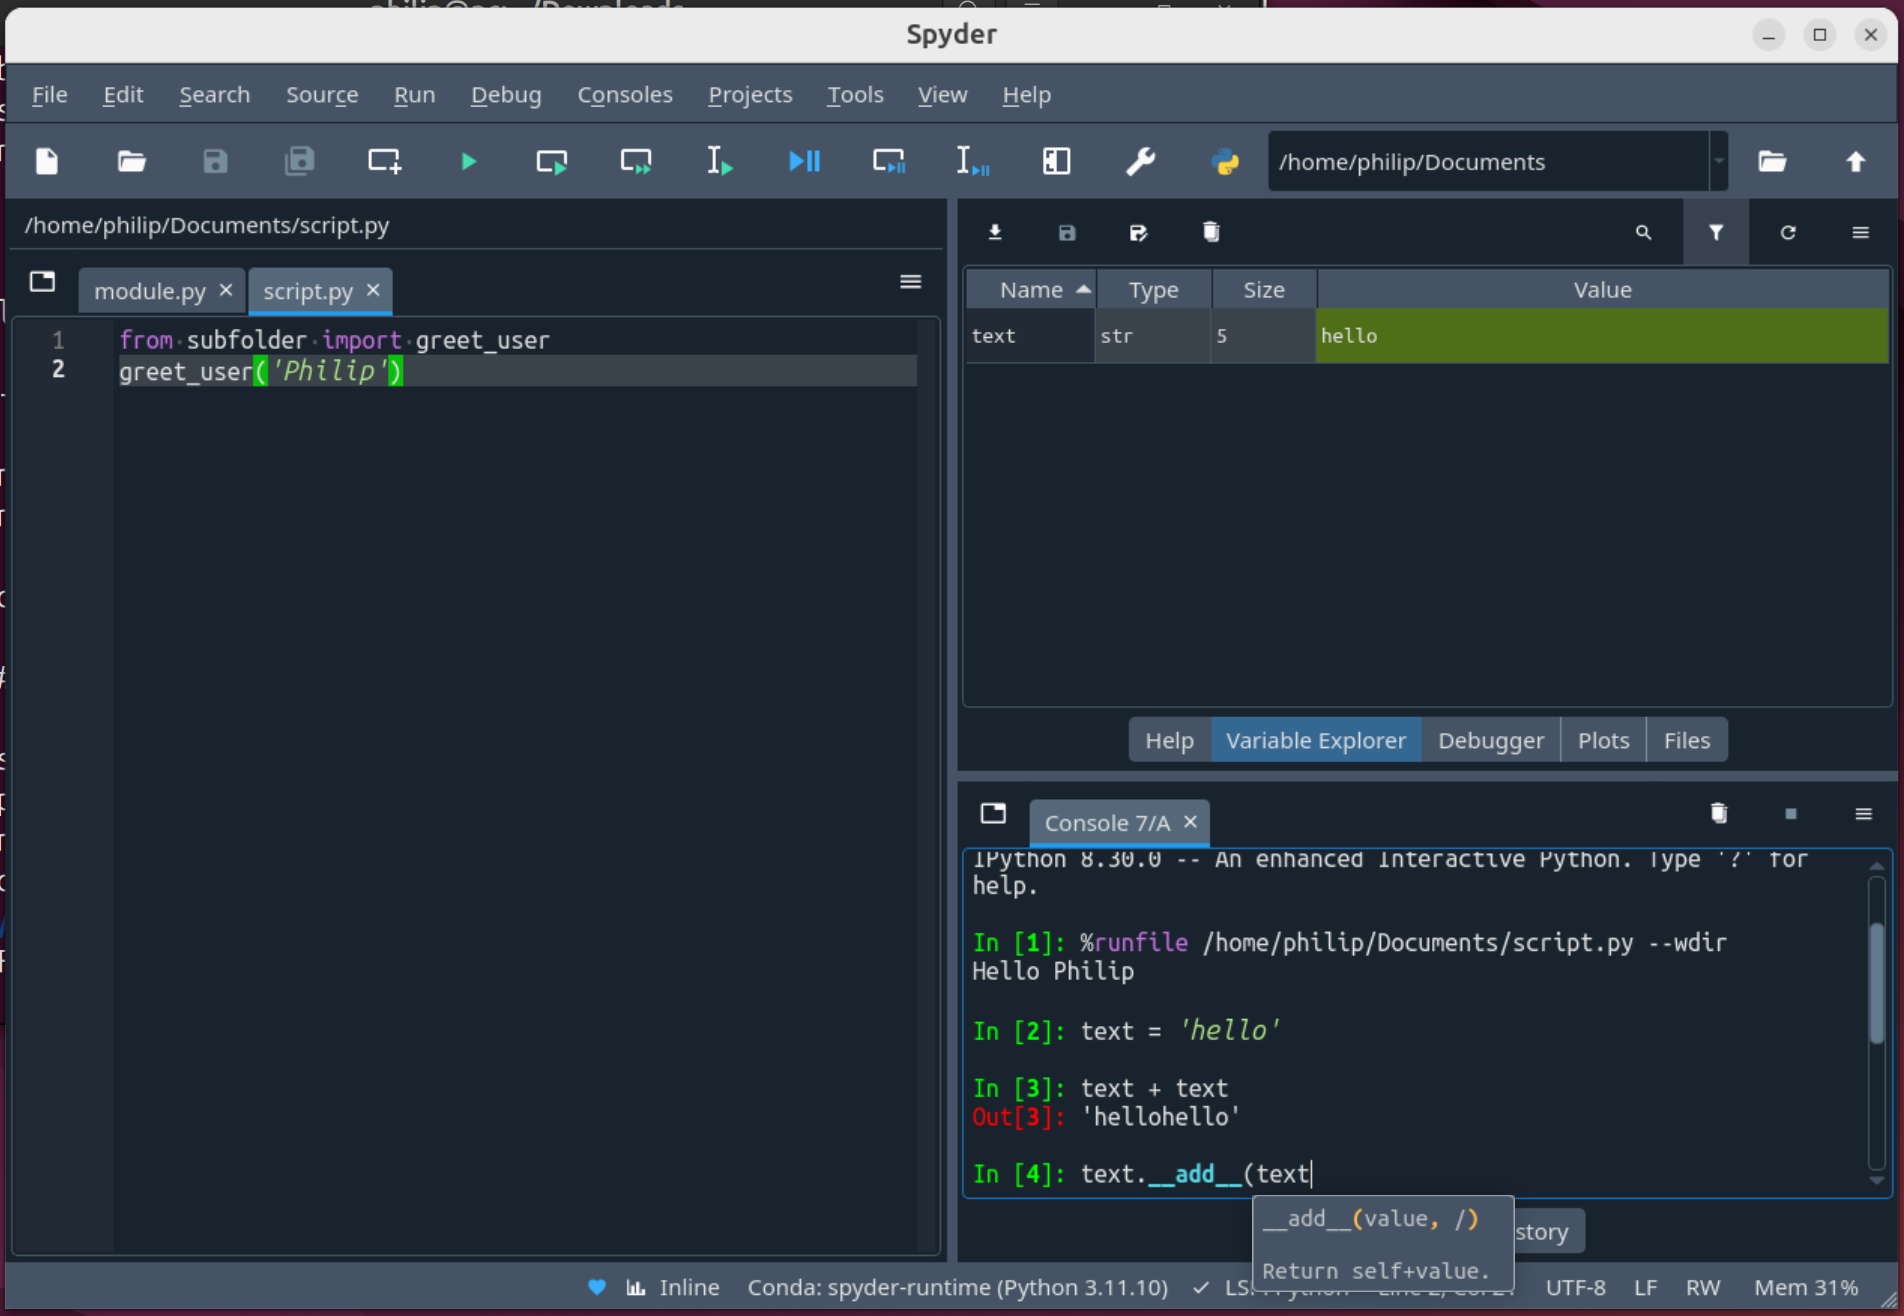
Task: Open the editor pane options hamburger menu
Action: [x=910, y=282]
